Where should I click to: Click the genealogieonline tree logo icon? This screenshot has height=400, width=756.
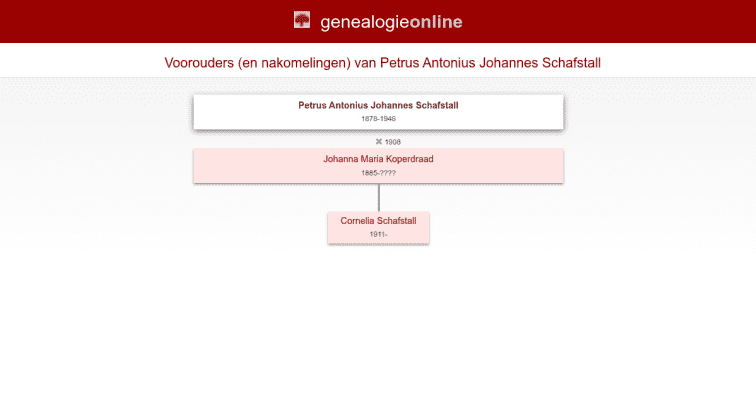pos(302,20)
